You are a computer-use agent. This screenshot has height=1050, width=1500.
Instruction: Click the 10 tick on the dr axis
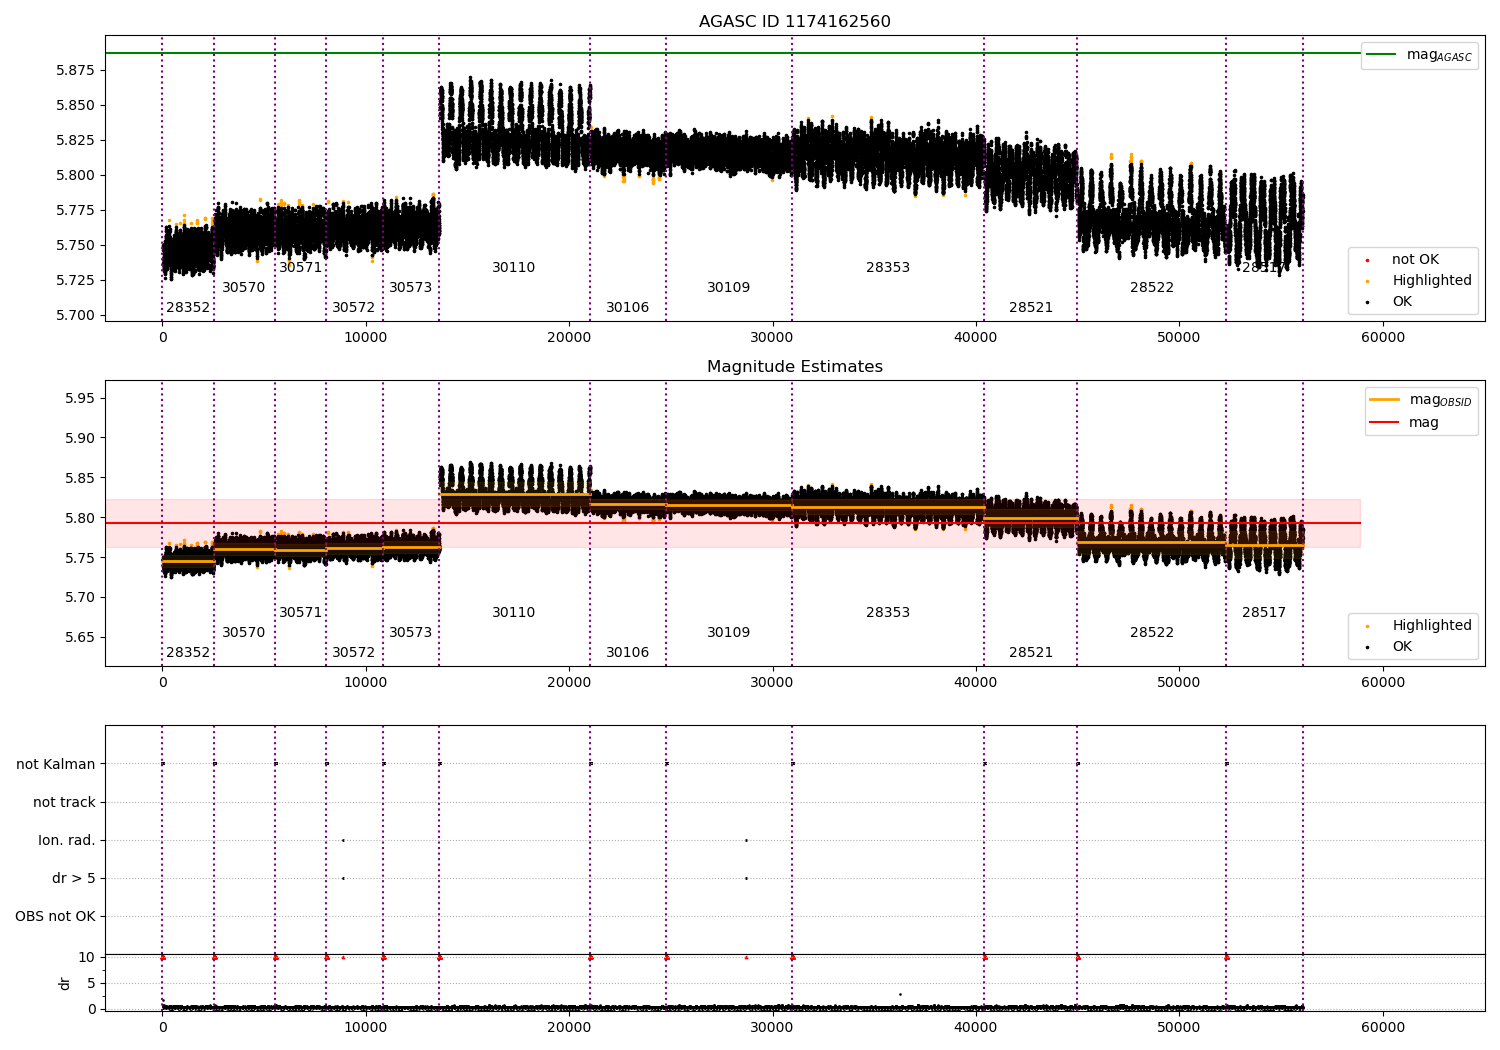tap(87, 957)
